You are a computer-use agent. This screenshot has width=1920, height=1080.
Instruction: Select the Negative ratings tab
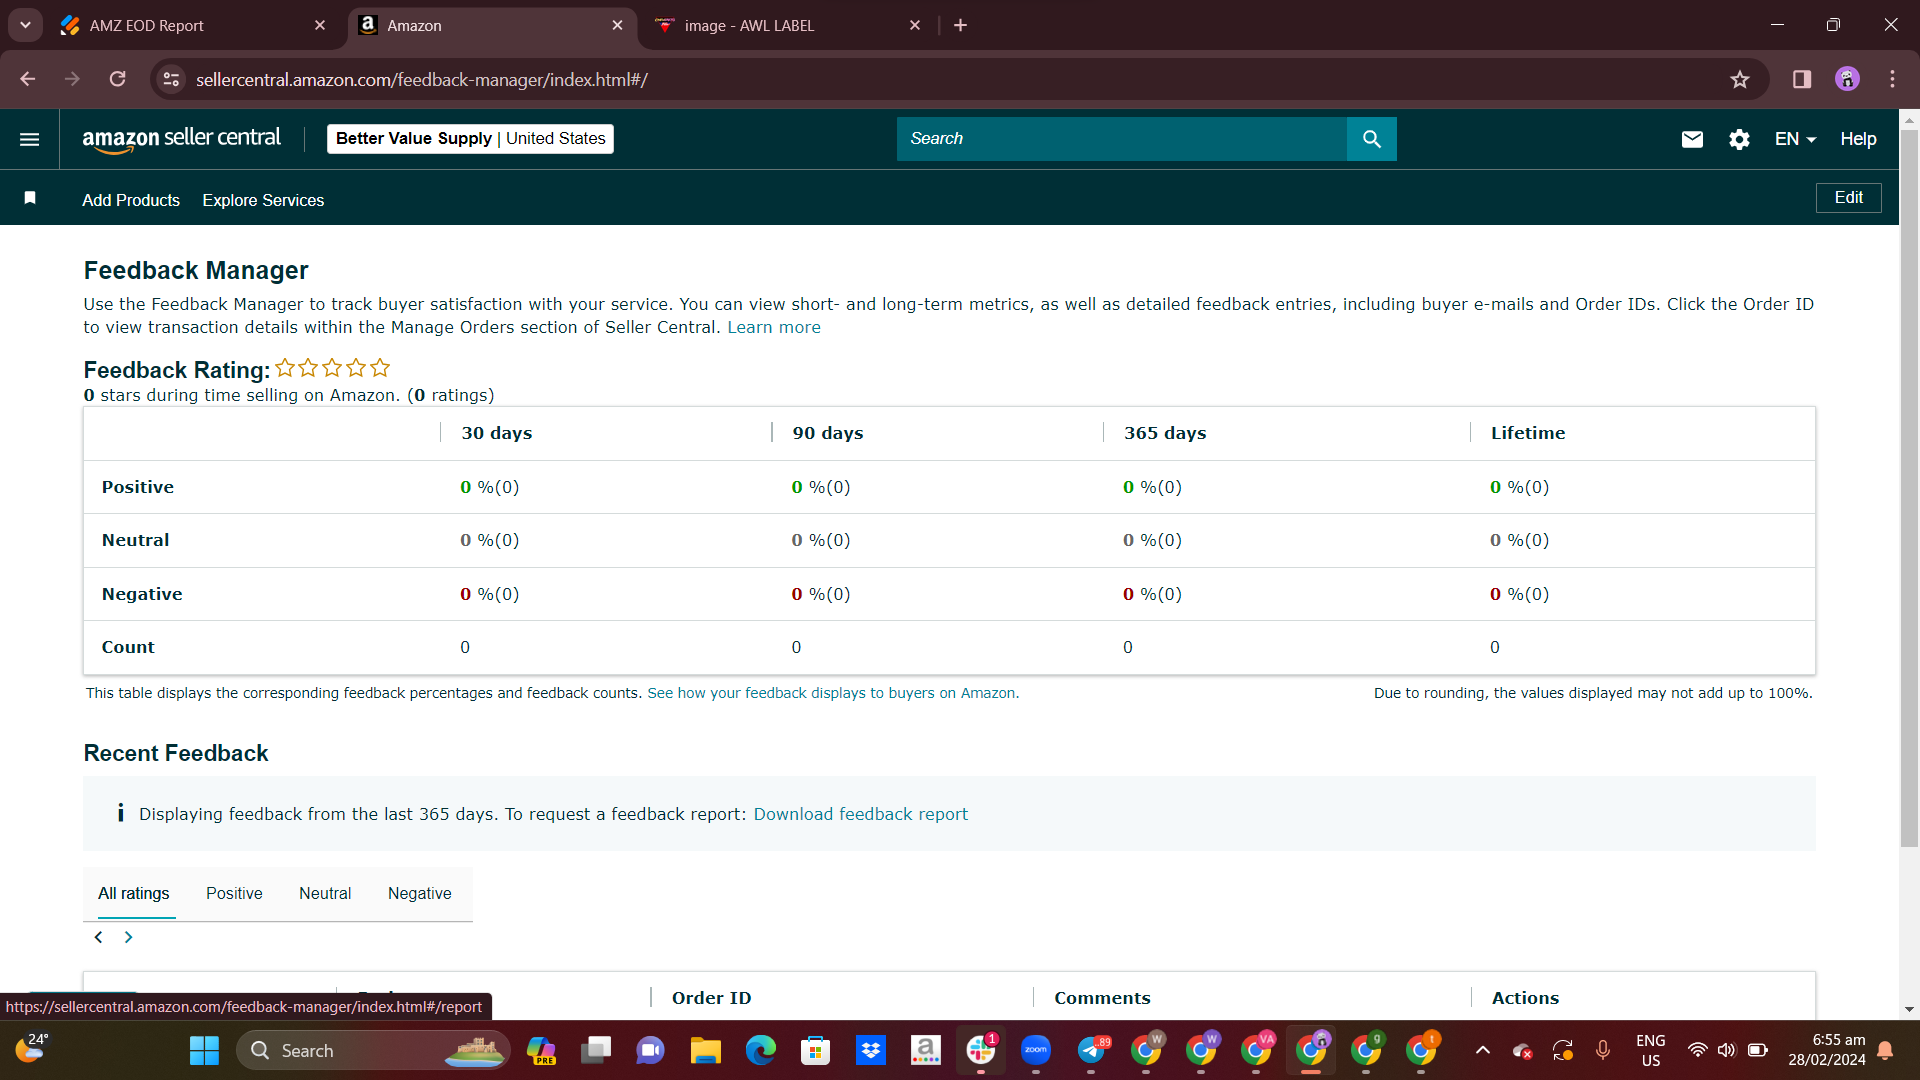point(420,893)
